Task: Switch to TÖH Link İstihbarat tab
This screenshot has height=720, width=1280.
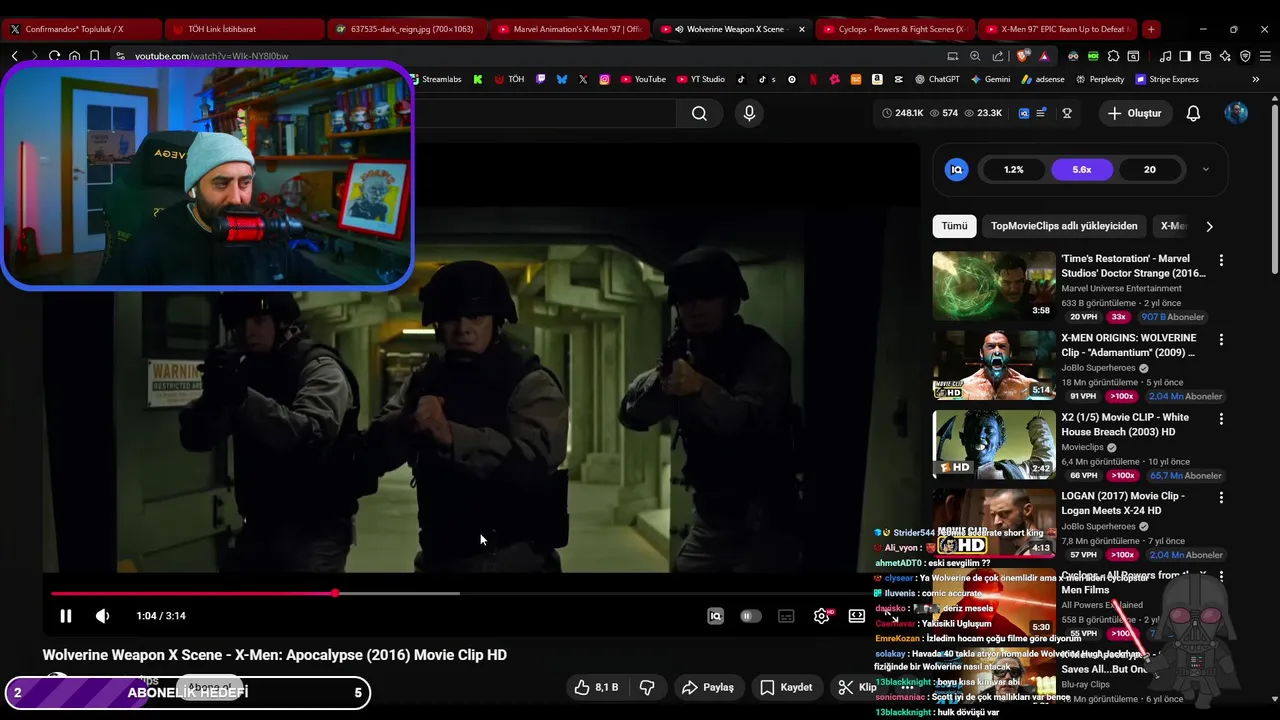Action: (244, 29)
